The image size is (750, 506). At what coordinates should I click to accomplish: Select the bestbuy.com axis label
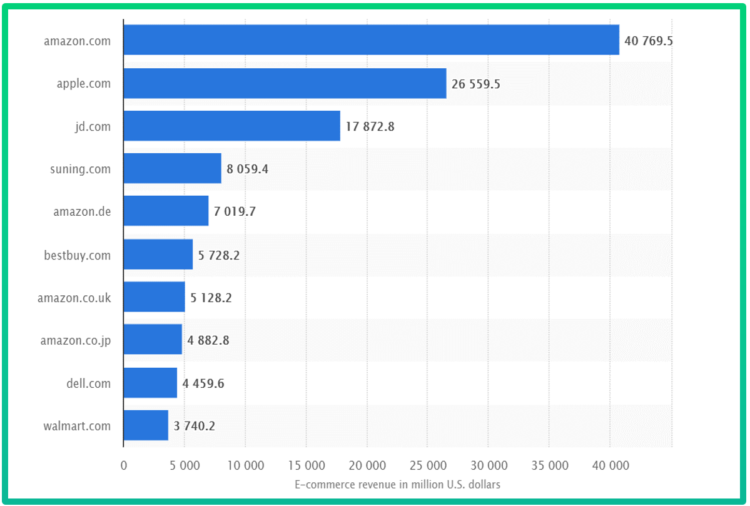76,255
